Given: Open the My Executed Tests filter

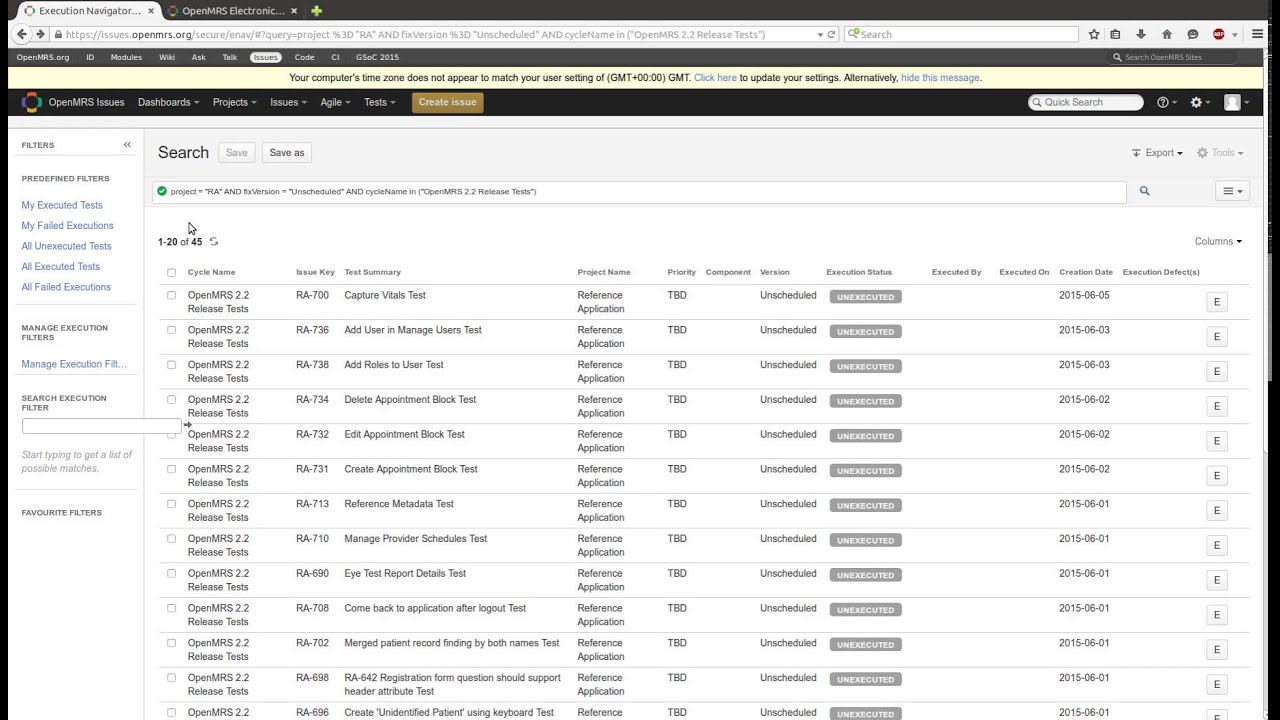Looking at the screenshot, I should tap(62, 205).
